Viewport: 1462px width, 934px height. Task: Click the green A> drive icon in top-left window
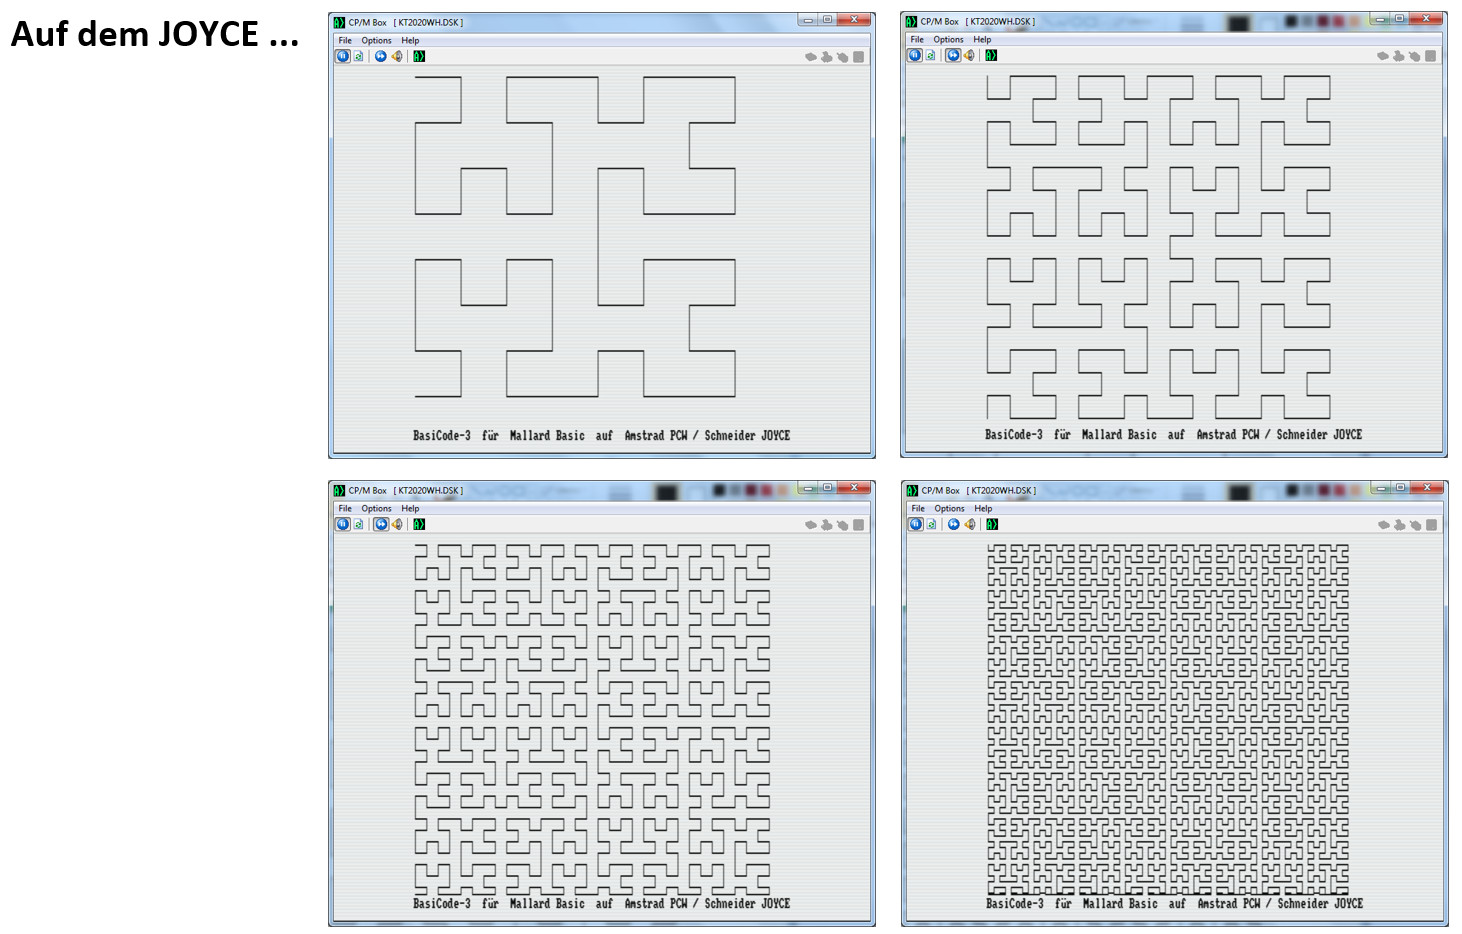tap(419, 56)
